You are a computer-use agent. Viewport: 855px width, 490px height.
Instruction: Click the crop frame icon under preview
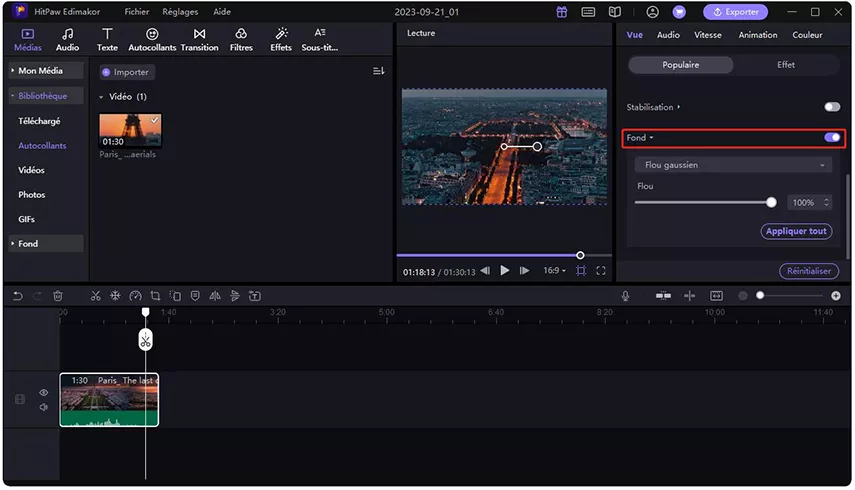tap(581, 271)
